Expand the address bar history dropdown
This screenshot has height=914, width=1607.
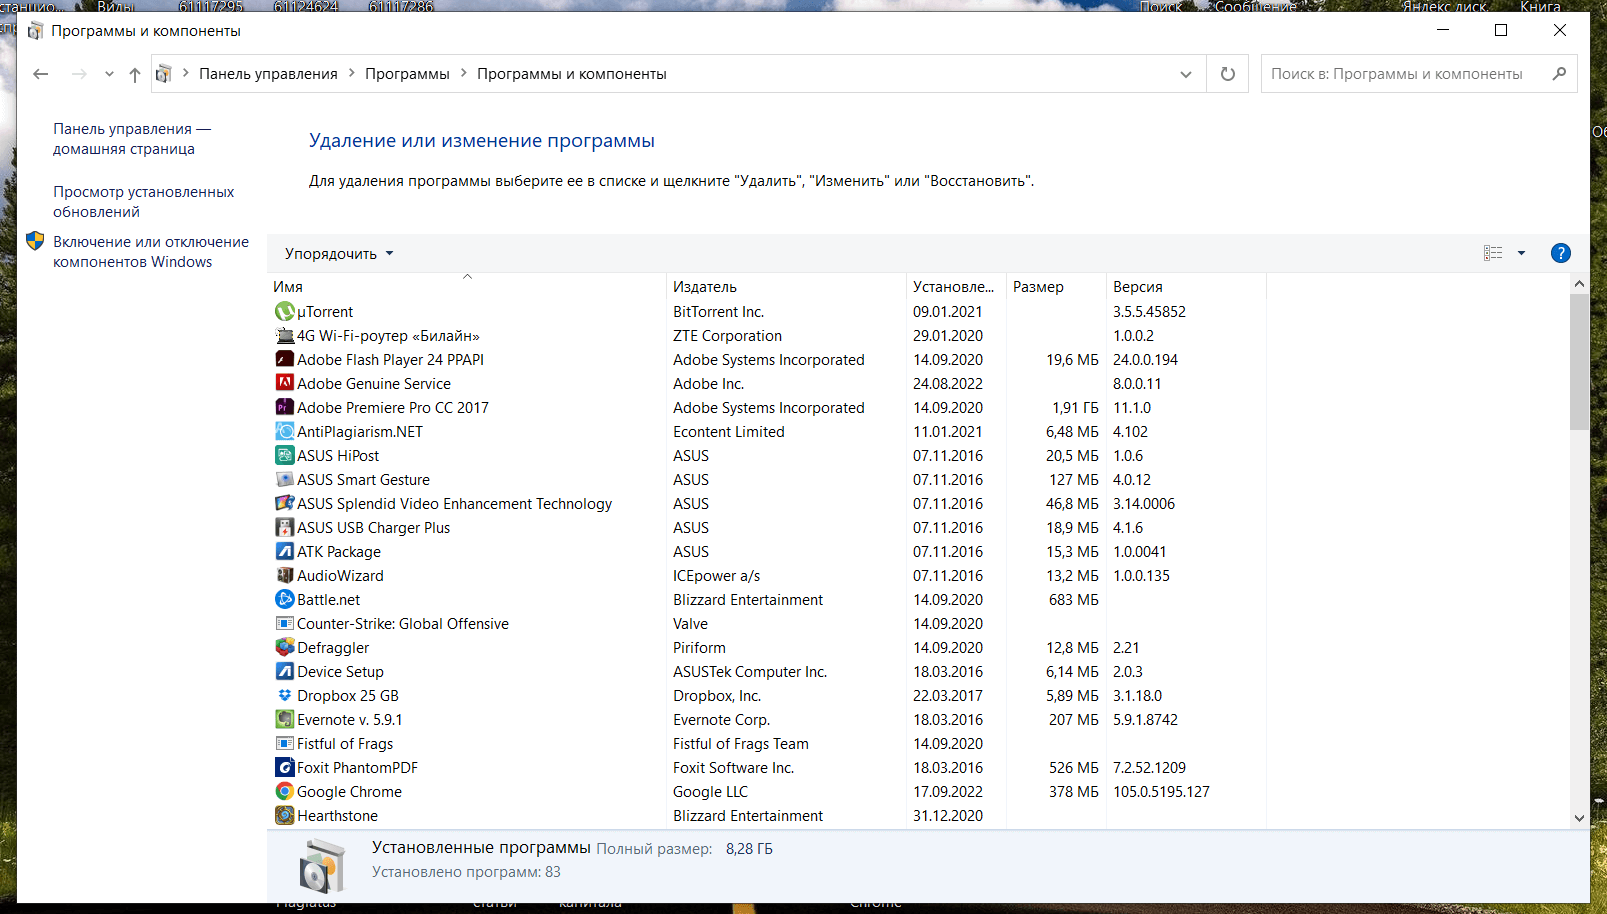1186,74
